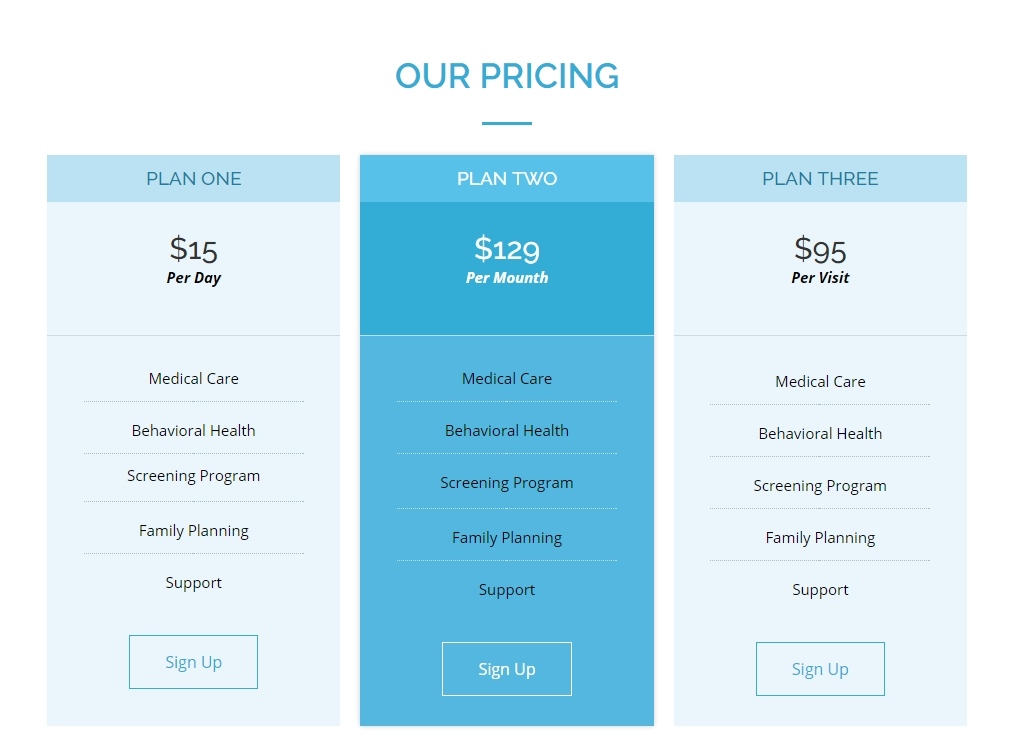The height and width of the screenshot is (756, 1014).
Task: Click the Our Pricing heading
Action: point(507,76)
